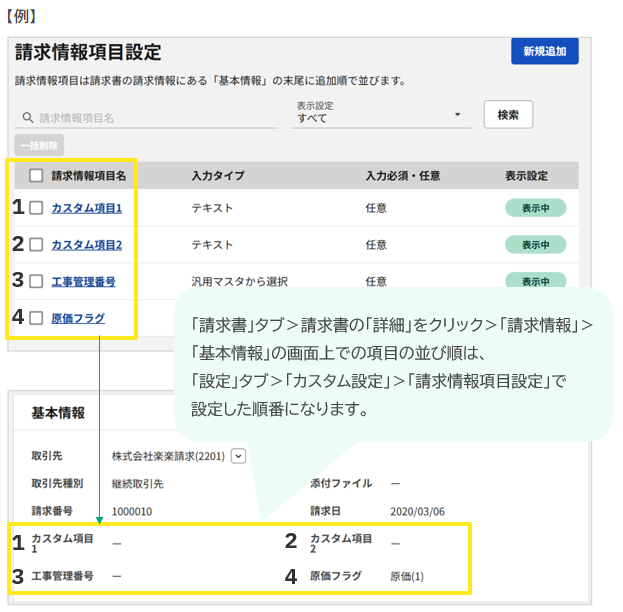Screen dimensions: 623x612
Task: Click 表示中 badge in カスタム項目1 row
Action: pos(535,208)
